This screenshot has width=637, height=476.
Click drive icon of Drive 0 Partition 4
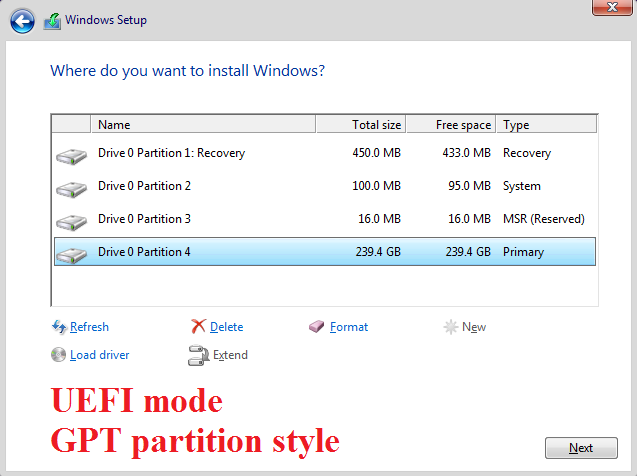tap(72, 255)
